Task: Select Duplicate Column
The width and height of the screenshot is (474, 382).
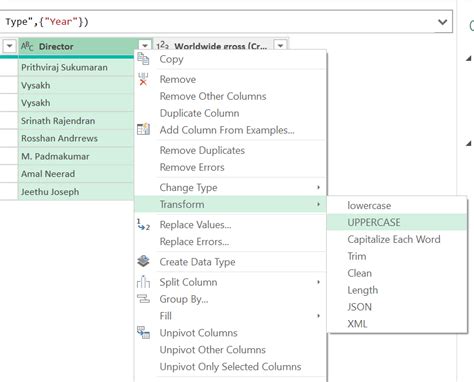Action: click(230, 113)
